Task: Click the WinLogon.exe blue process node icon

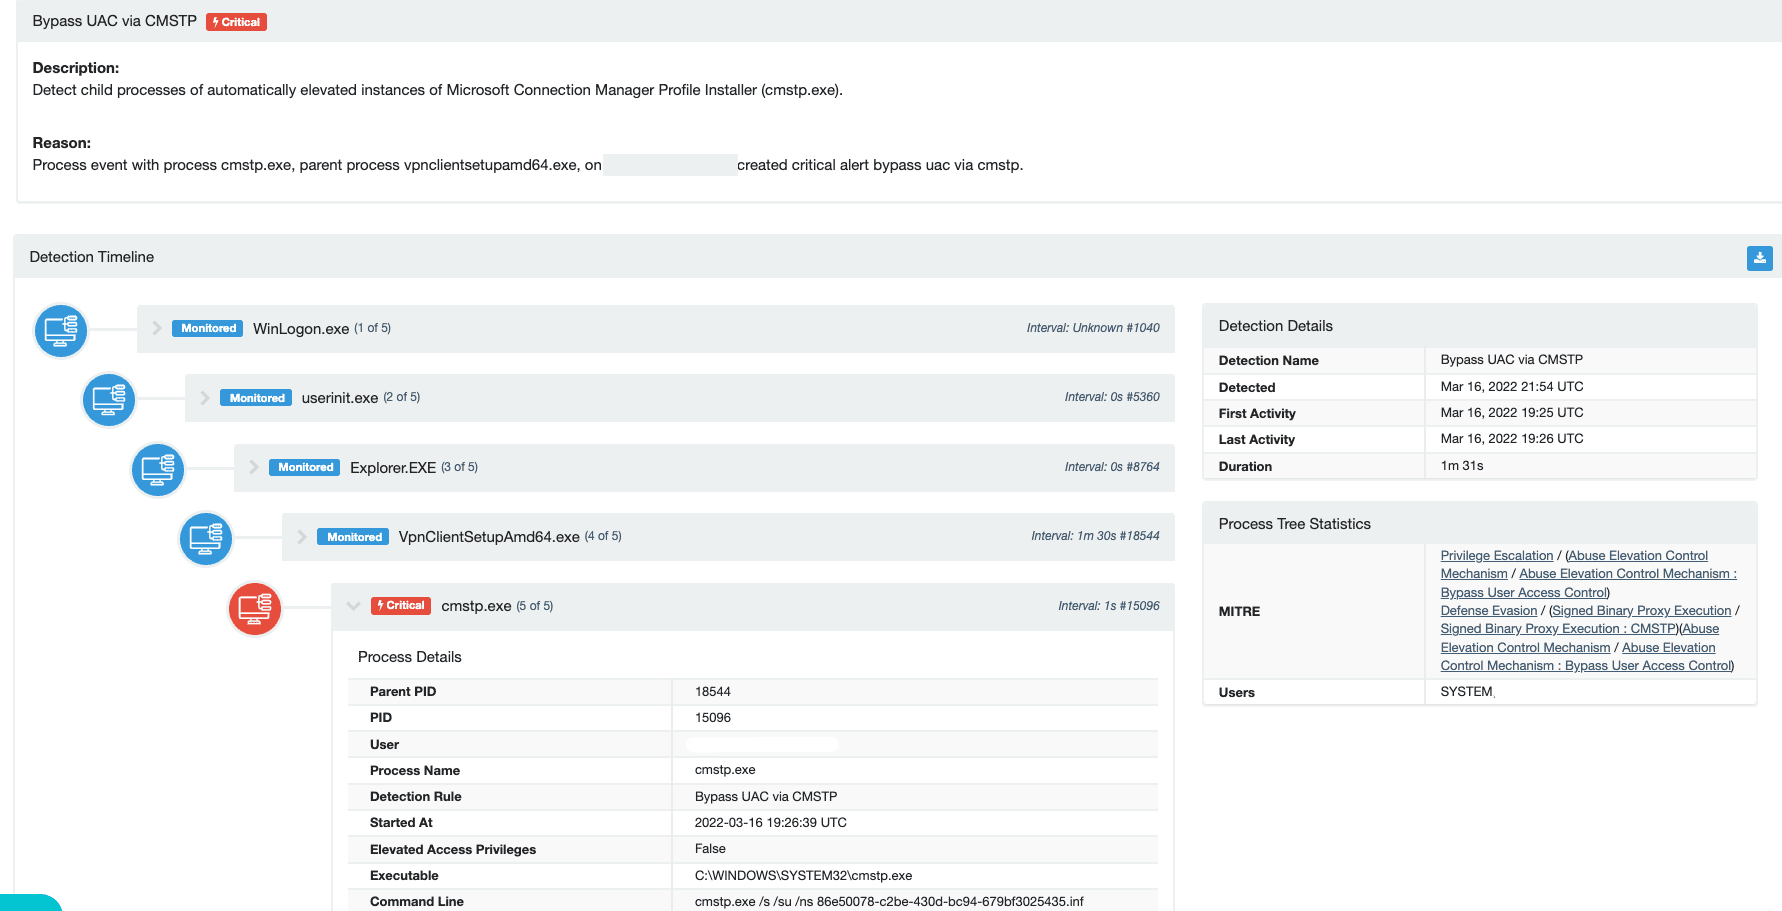Action: [x=61, y=330]
